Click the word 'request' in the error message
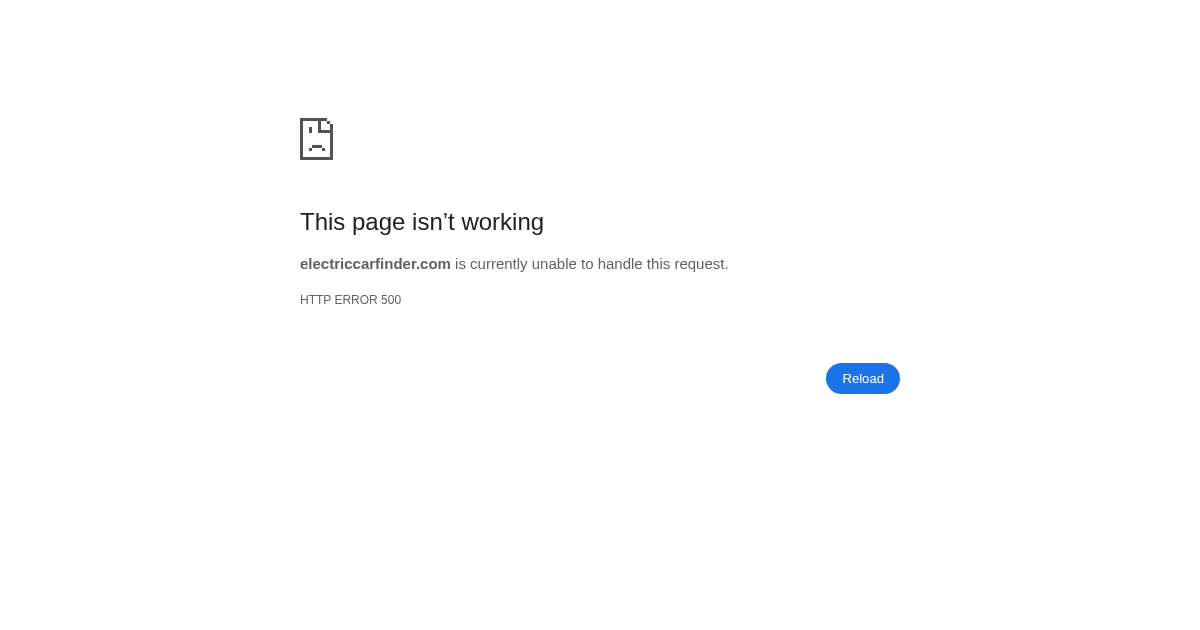Viewport: 1200px width, 630px height. pos(701,264)
